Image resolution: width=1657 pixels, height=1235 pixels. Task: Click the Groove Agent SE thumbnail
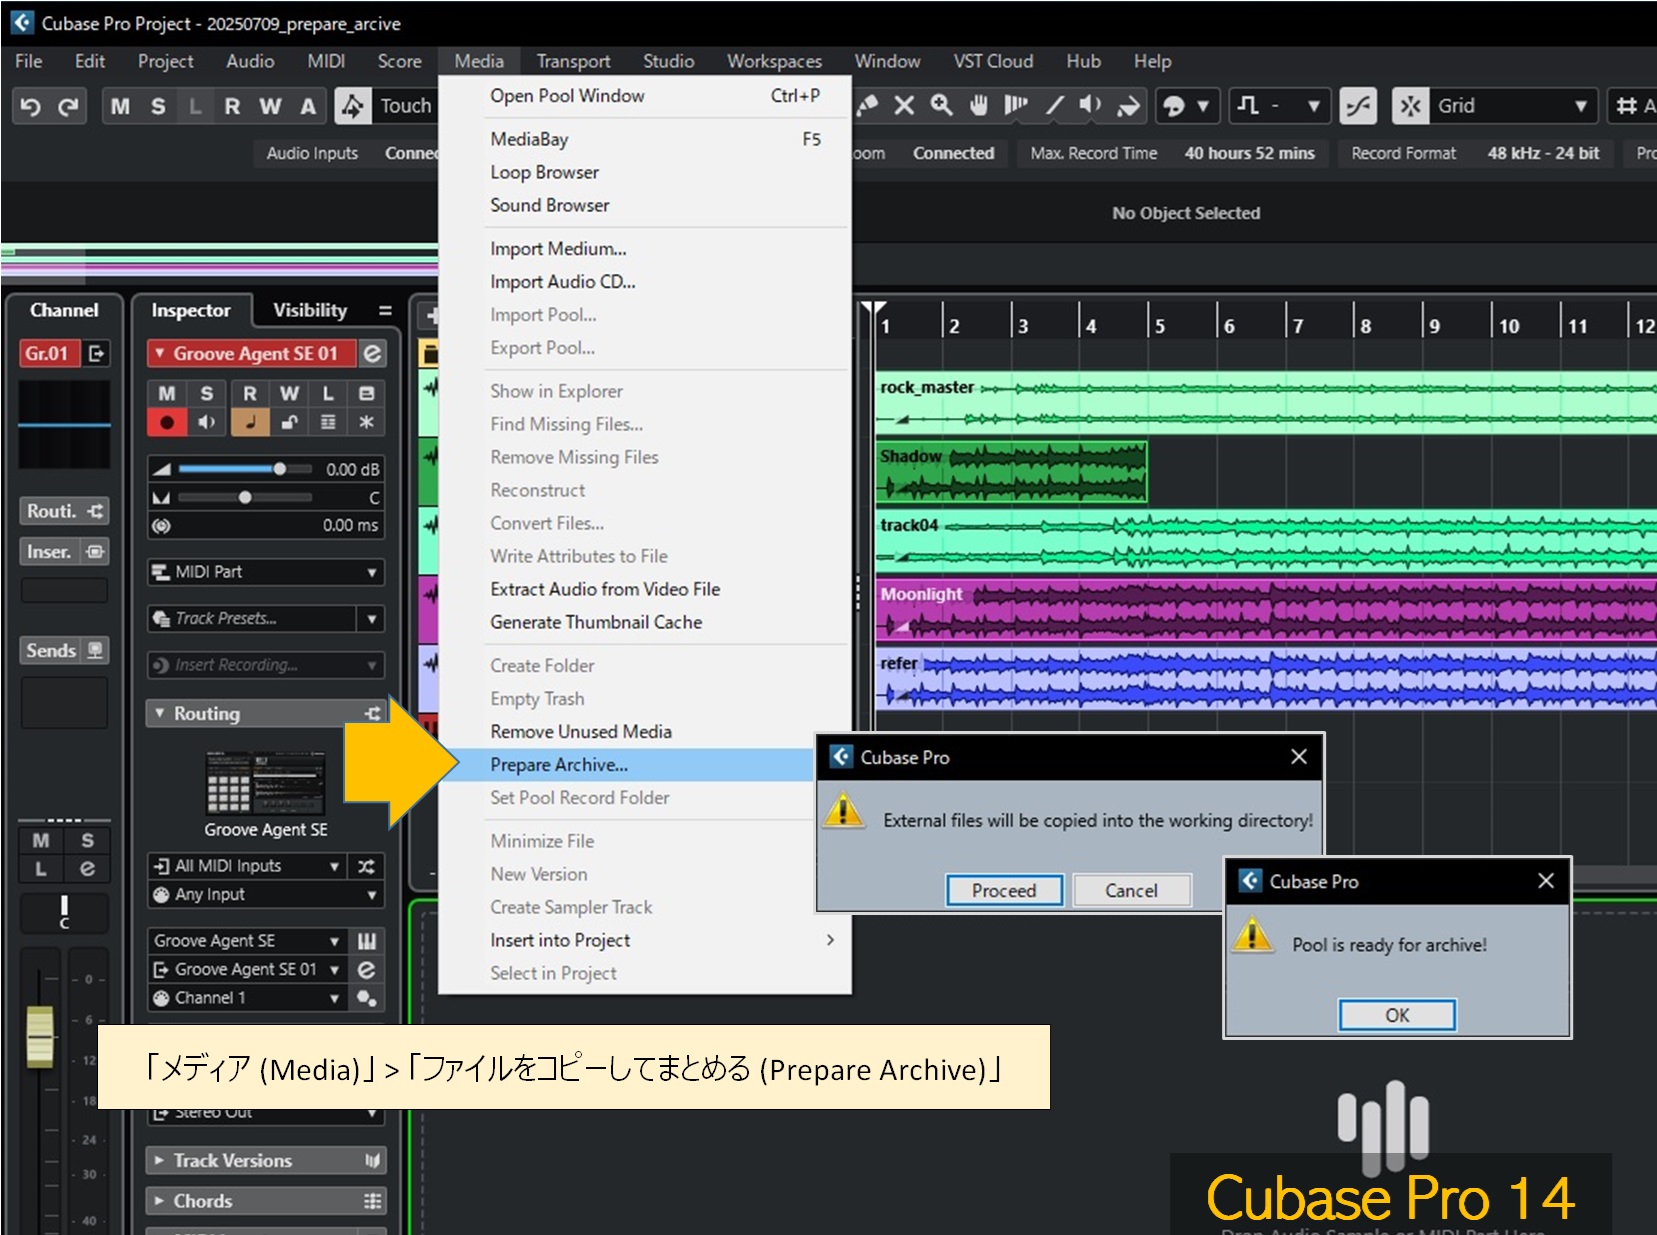tap(265, 782)
